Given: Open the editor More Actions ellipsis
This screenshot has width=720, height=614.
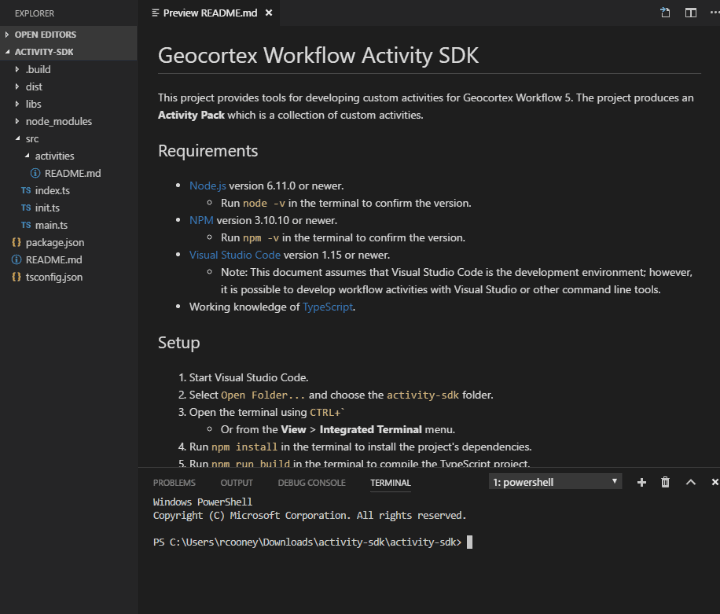Looking at the screenshot, I should 714,12.
